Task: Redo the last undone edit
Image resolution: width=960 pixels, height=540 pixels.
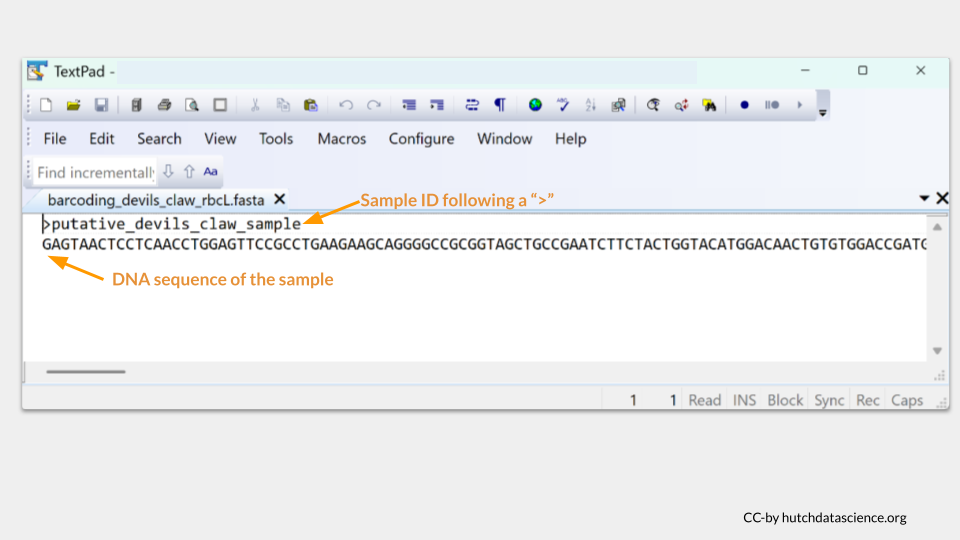Action: pyautogui.click(x=373, y=105)
